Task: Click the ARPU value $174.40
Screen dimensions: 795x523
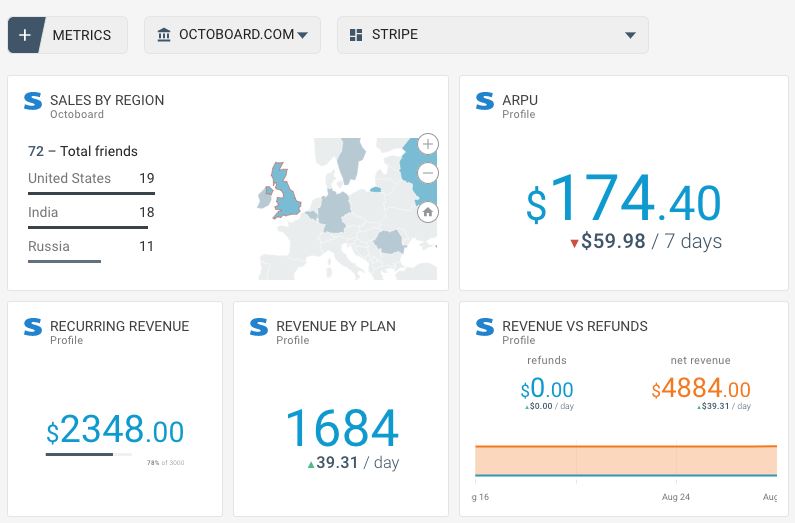Action: [x=624, y=198]
